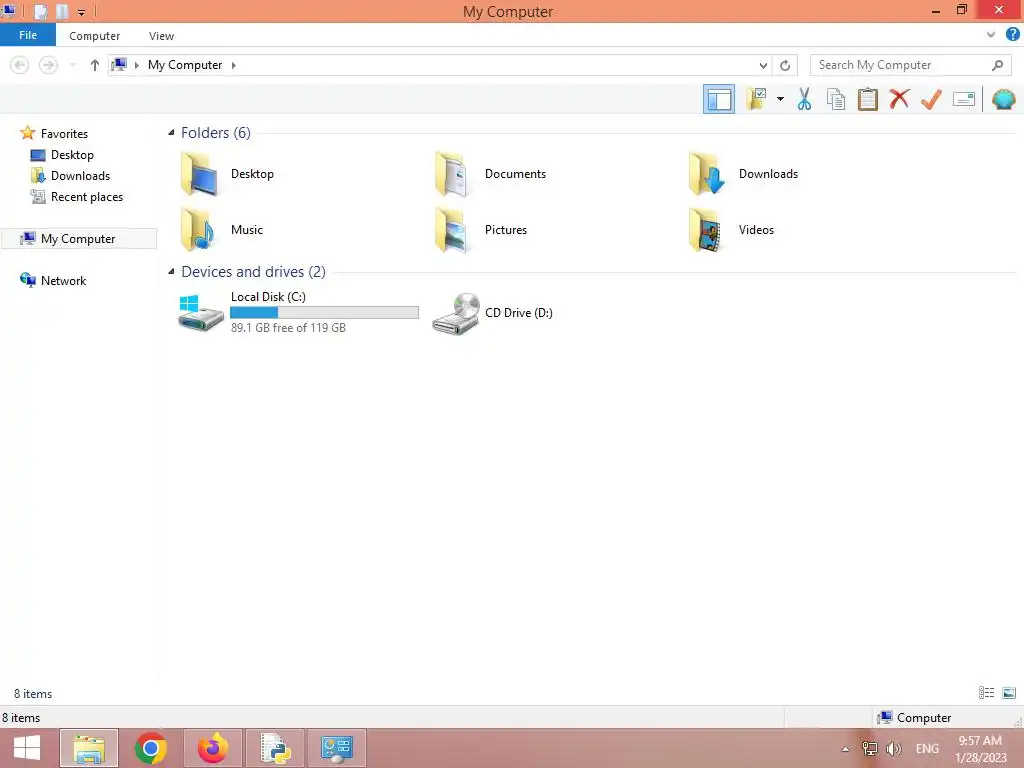Open the Customize Quick Access Toolbar dropdown

[x=81, y=12]
